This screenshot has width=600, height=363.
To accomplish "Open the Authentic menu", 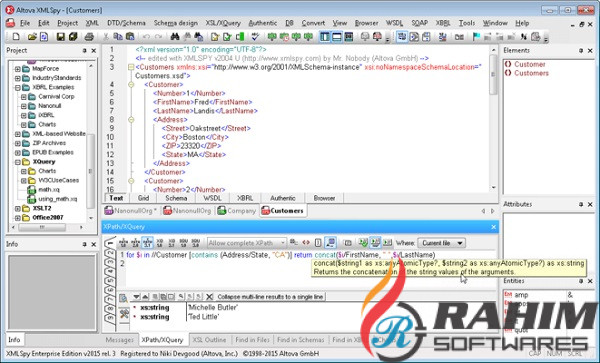I will (x=262, y=23).
